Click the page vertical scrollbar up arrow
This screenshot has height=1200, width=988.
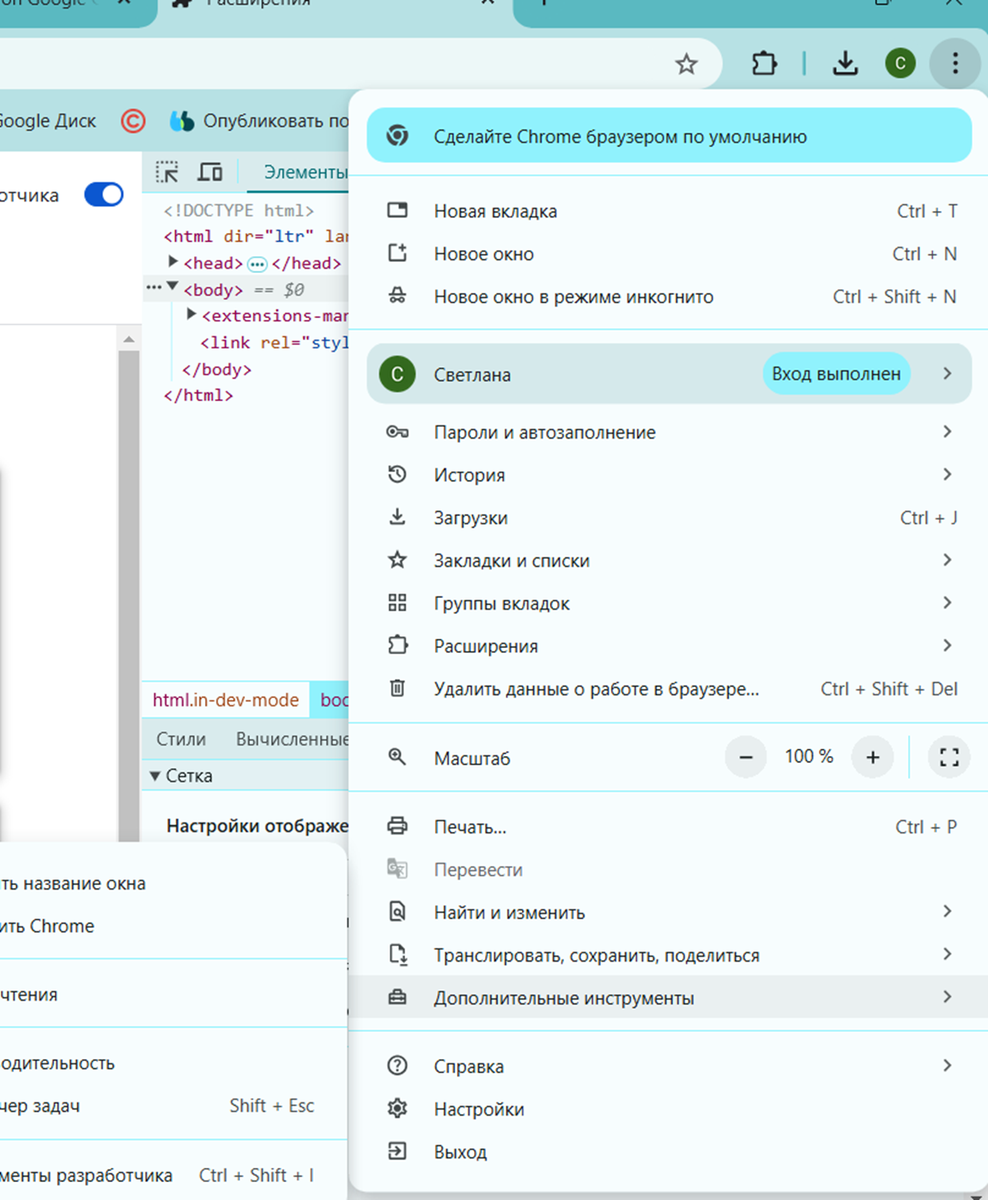pyautogui.click(x=128, y=341)
